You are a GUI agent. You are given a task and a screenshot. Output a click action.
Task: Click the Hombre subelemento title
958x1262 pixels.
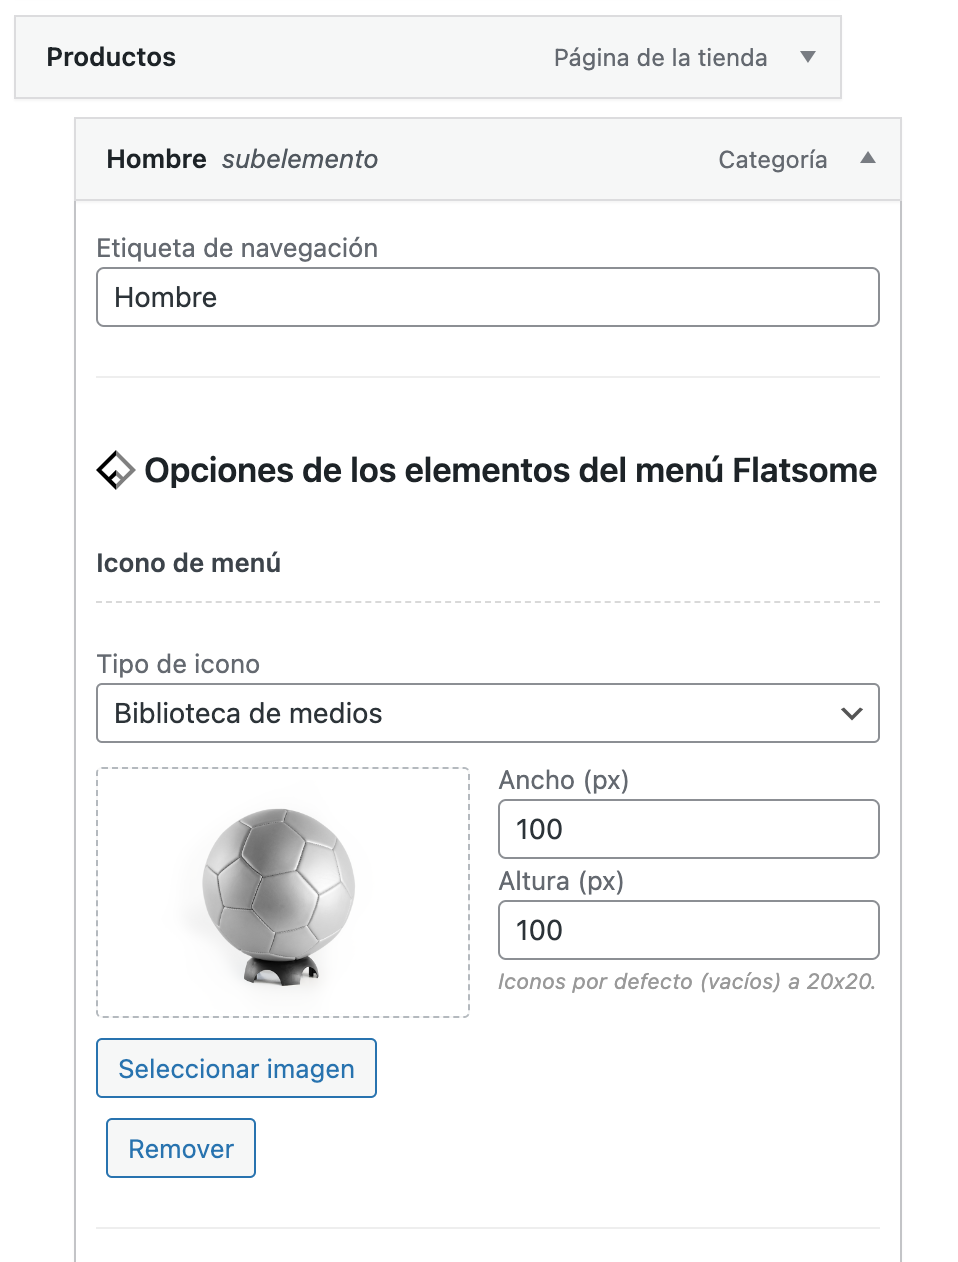242,159
